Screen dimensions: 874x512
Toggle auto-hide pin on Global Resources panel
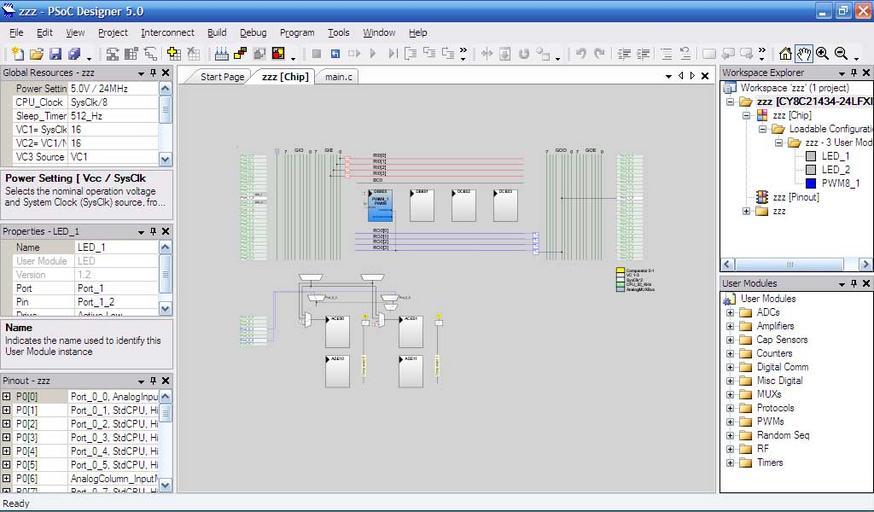point(152,73)
